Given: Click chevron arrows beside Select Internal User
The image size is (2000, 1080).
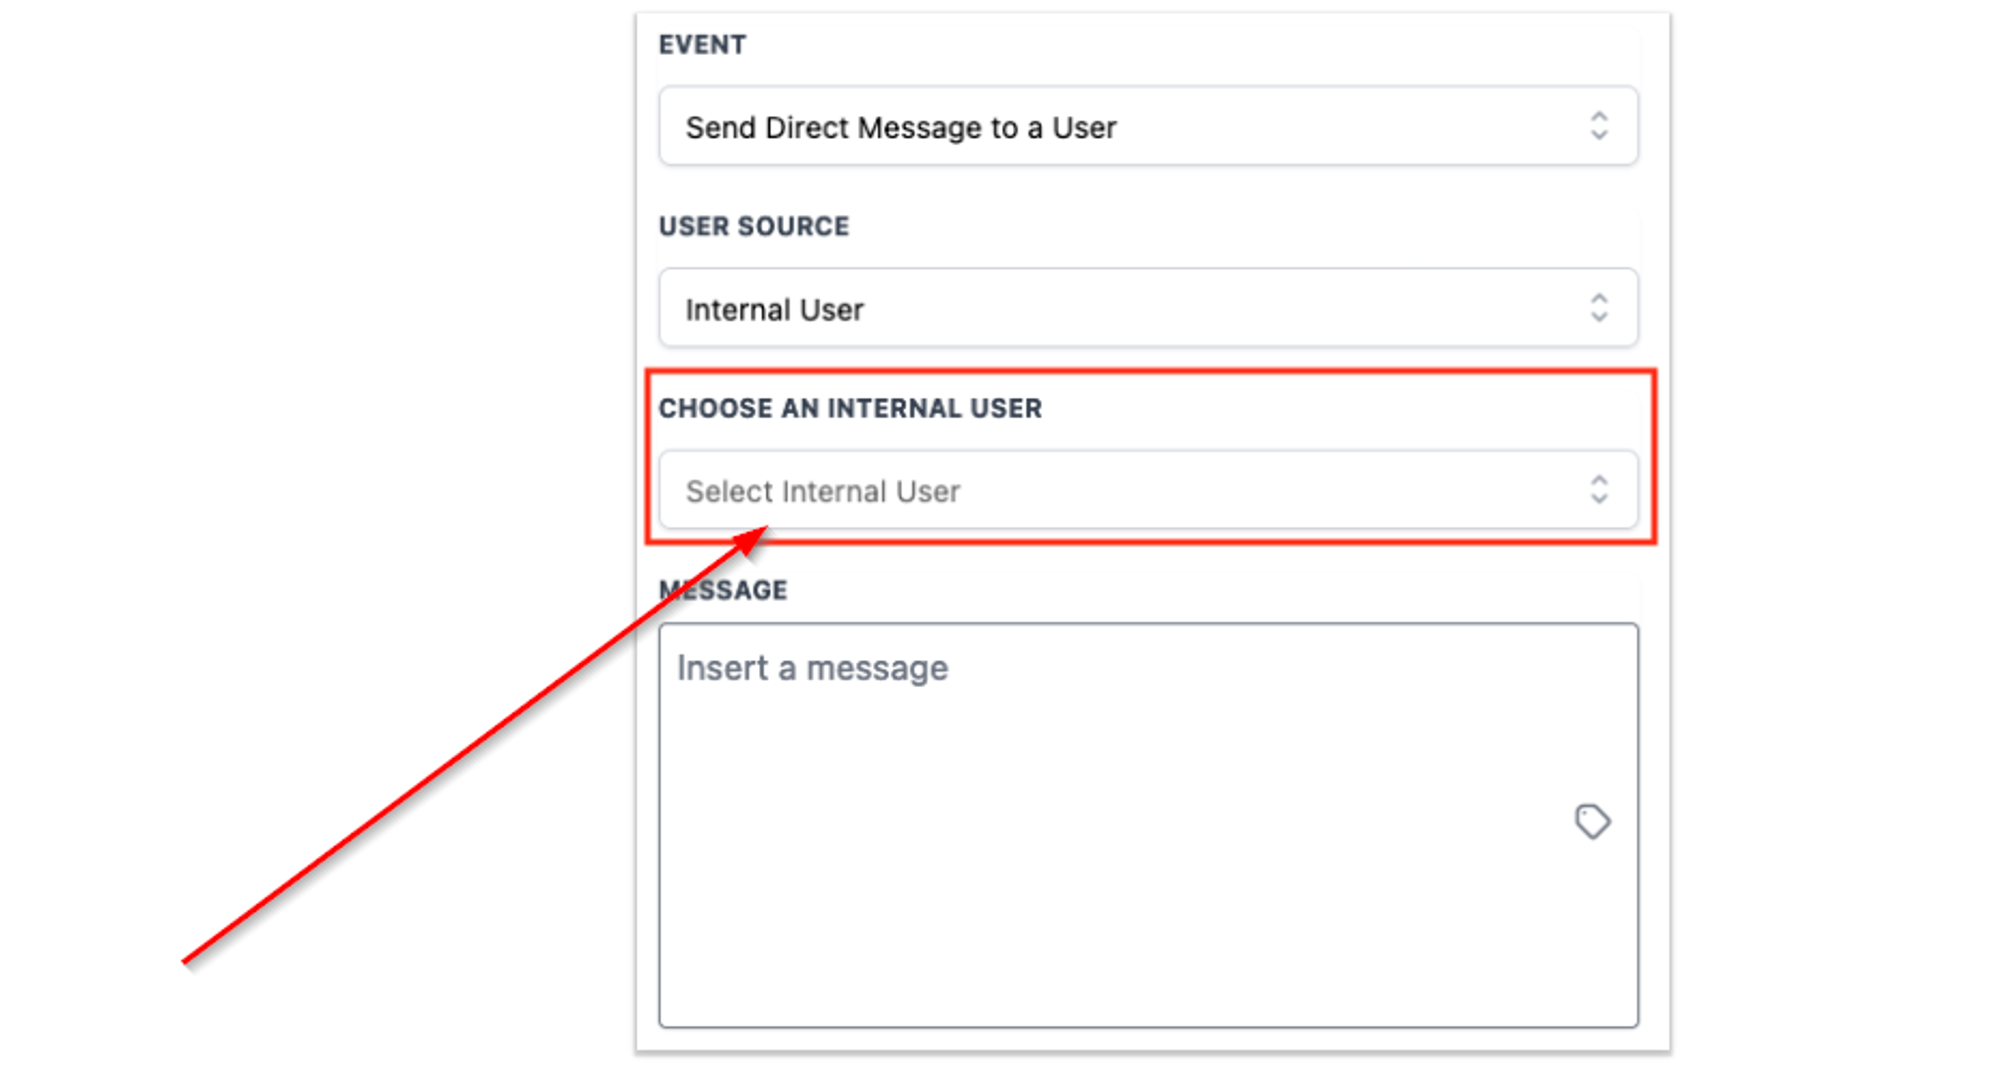Looking at the screenshot, I should [1599, 490].
